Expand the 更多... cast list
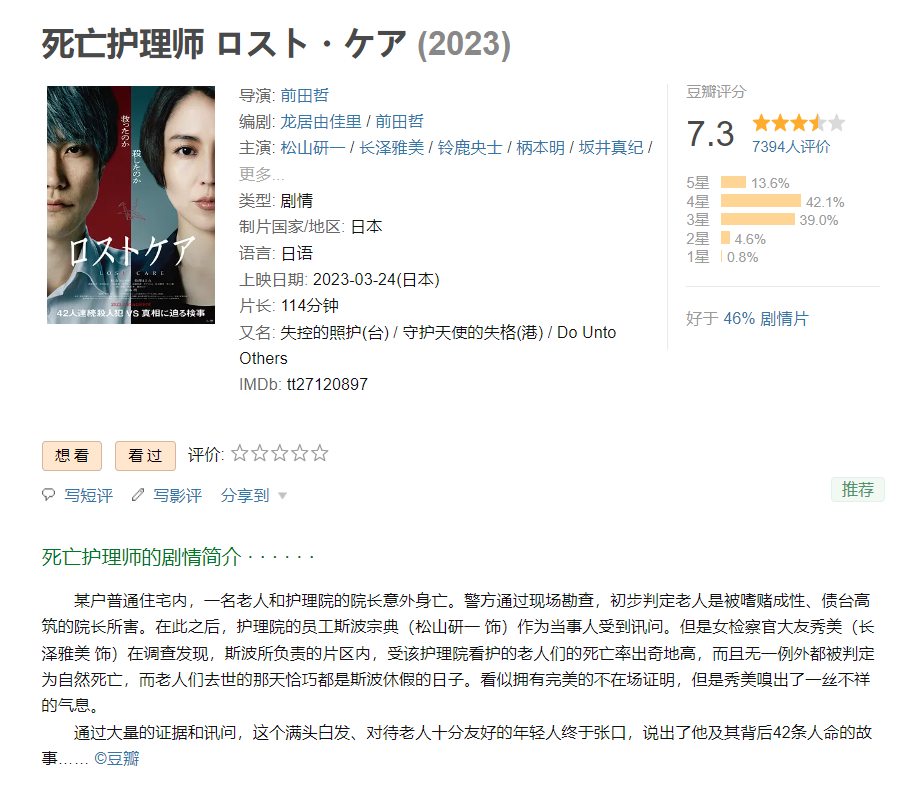 coord(261,174)
